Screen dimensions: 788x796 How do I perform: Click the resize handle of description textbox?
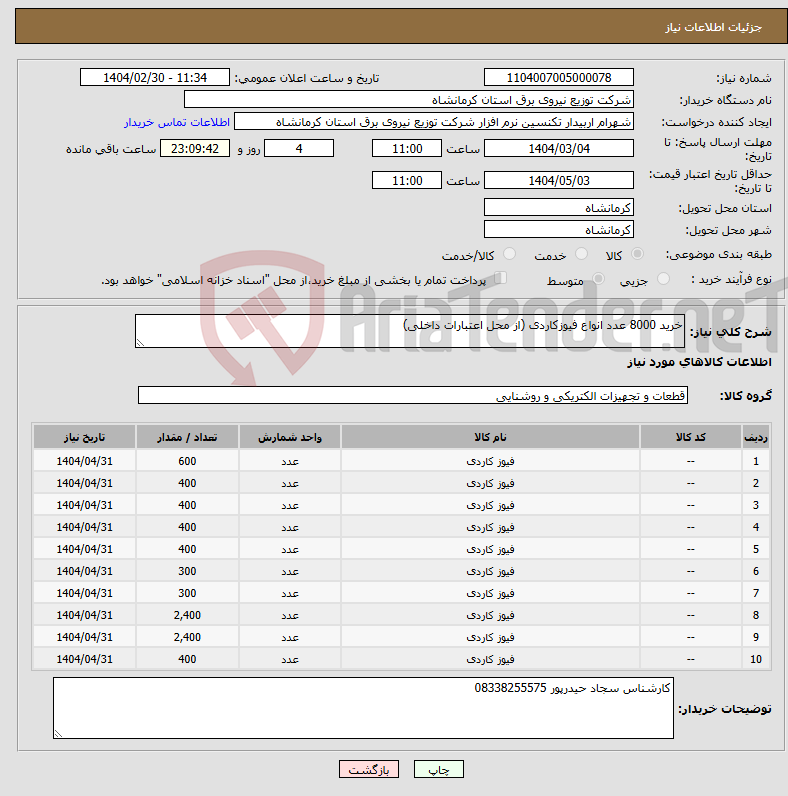click(x=141, y=343)
